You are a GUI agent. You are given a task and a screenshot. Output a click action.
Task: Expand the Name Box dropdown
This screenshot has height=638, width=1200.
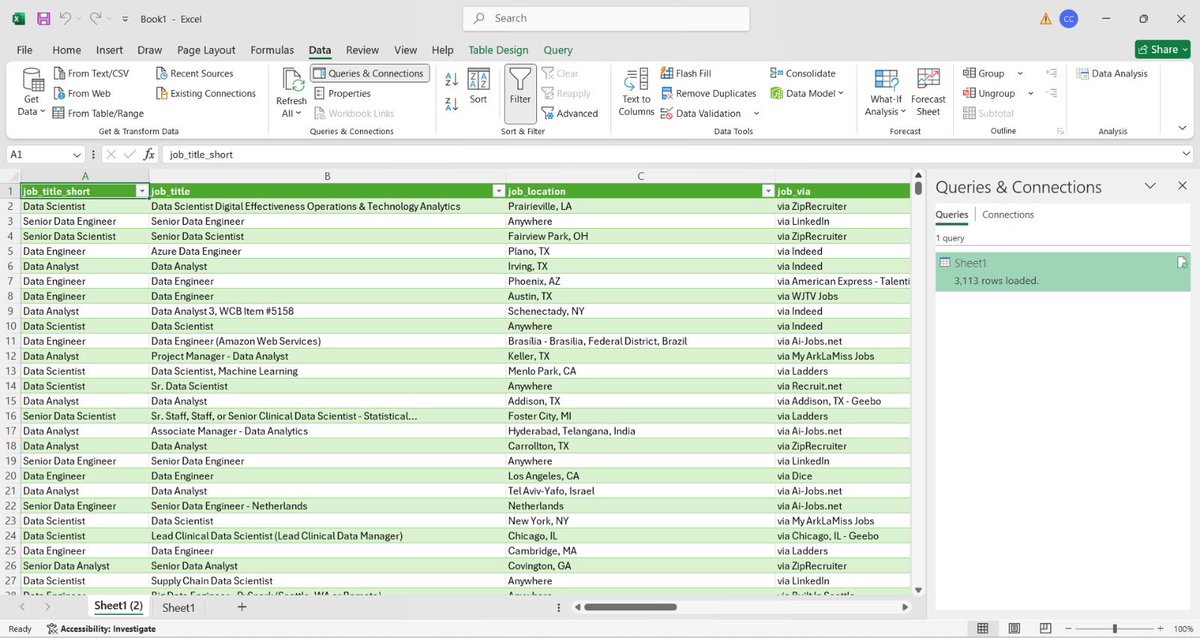pyautogui.click(x=77, y=154)
